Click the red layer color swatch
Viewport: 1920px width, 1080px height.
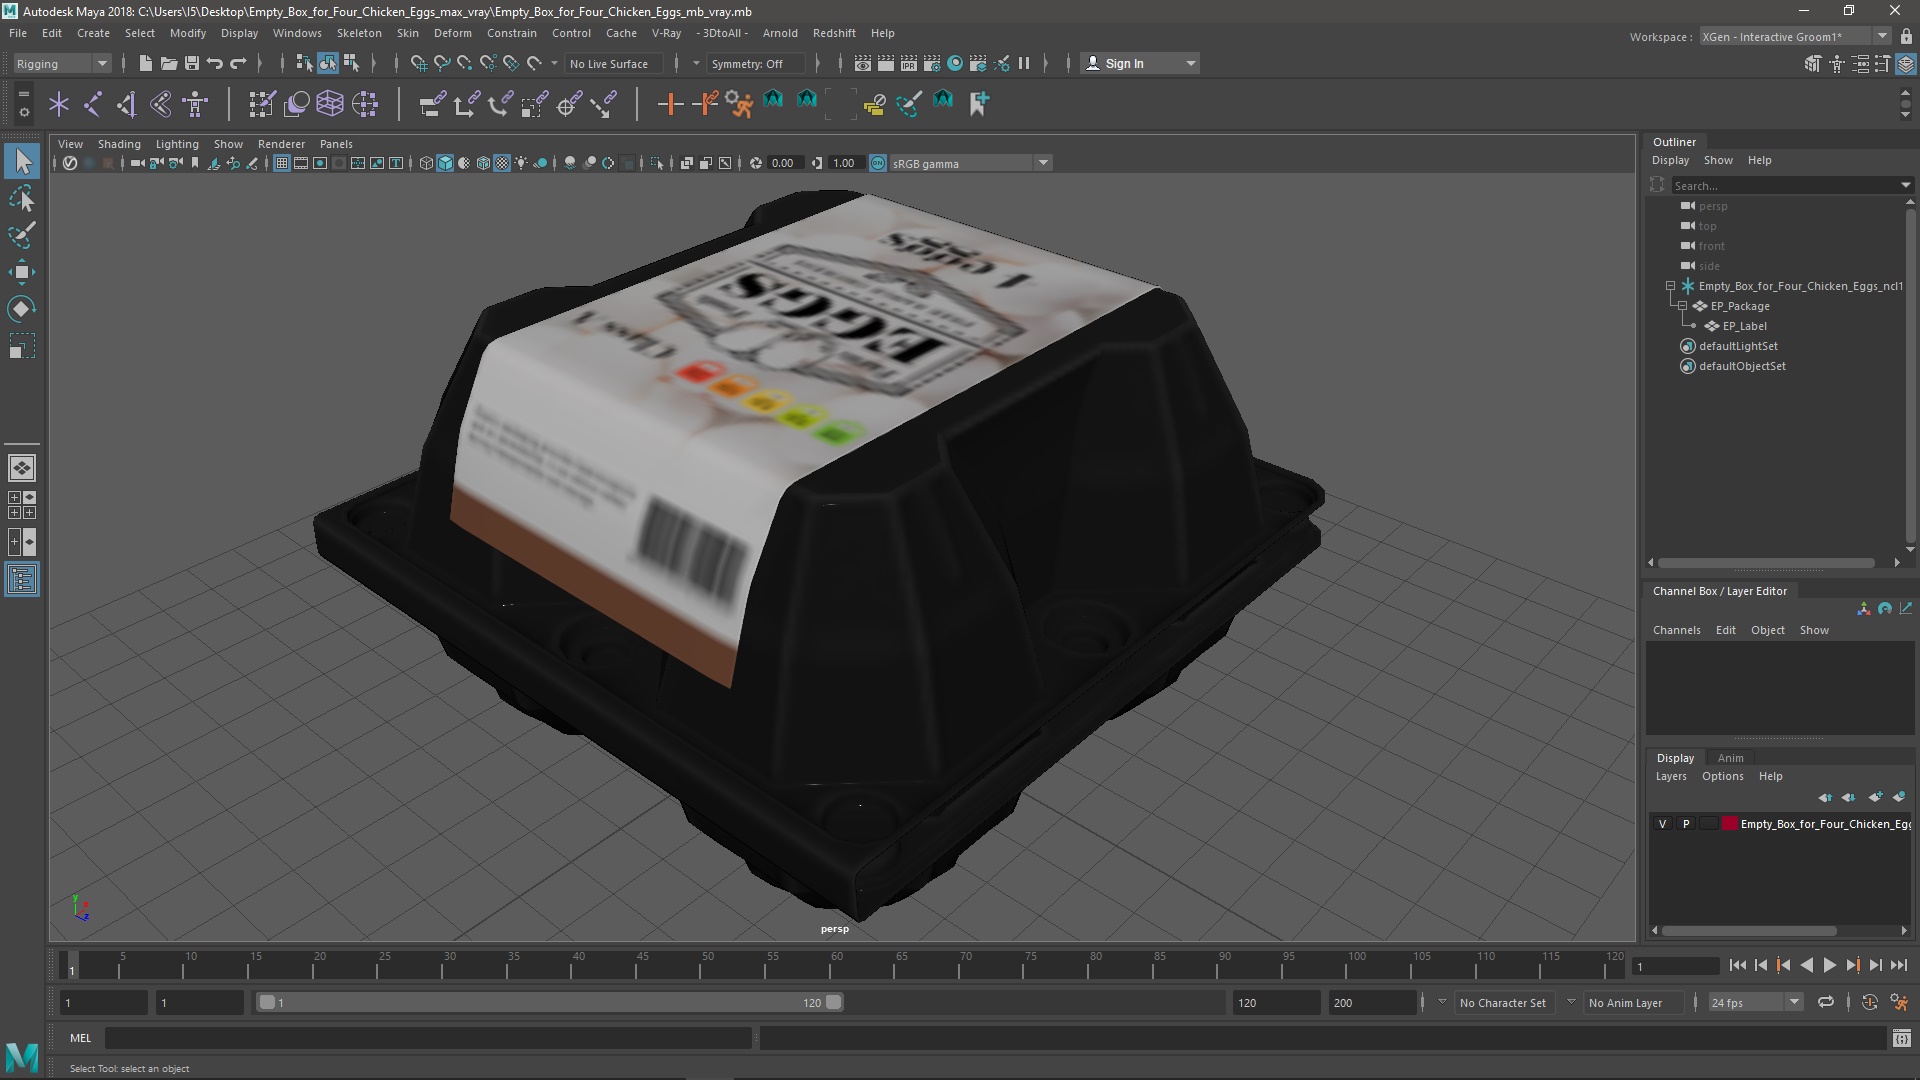pyautogui.click(x=1730, y=824)
